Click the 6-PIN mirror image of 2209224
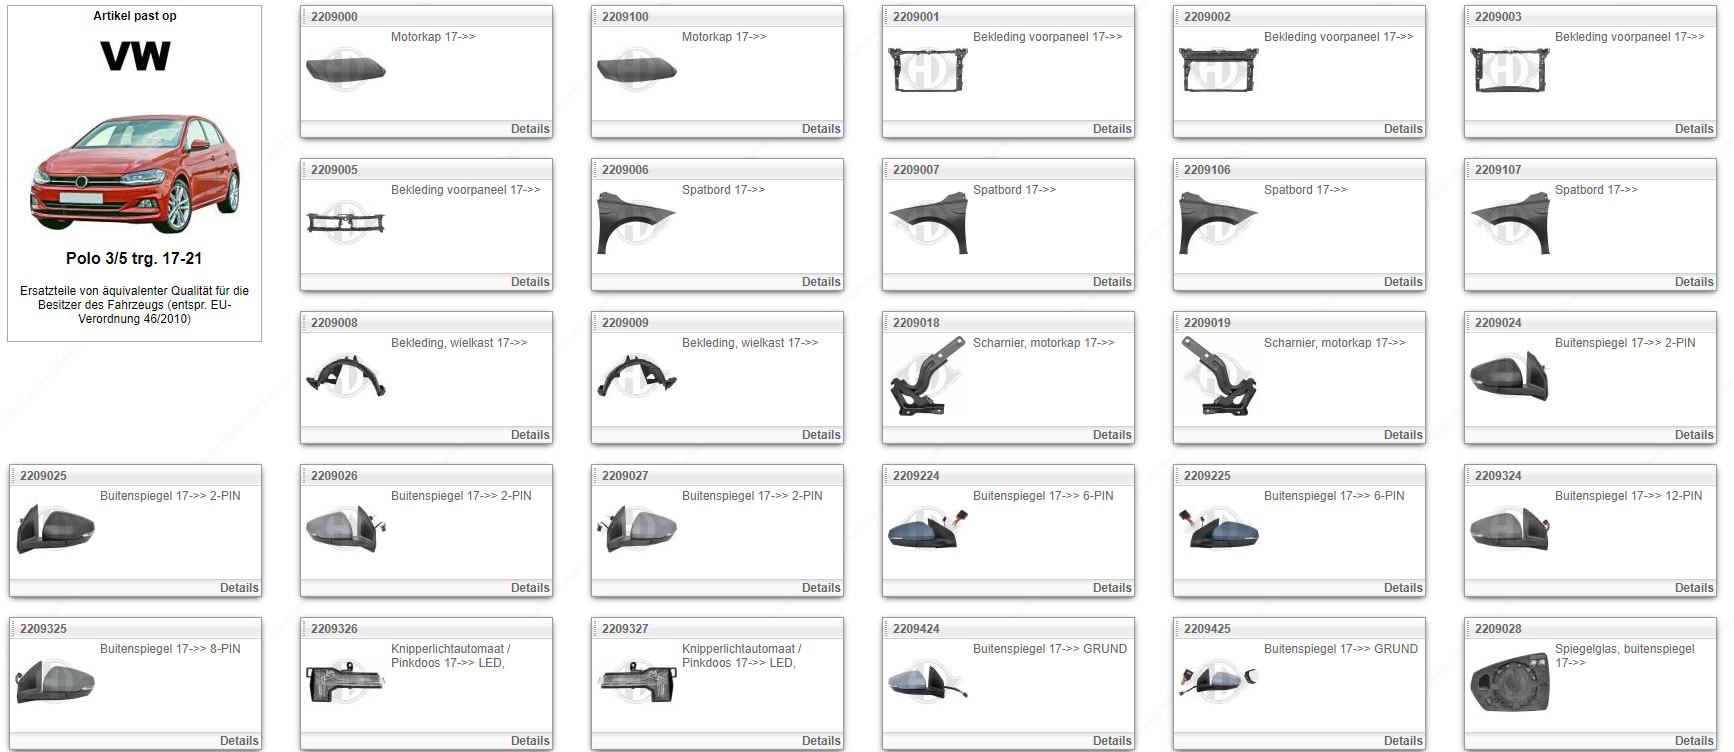 coord(927,529)
